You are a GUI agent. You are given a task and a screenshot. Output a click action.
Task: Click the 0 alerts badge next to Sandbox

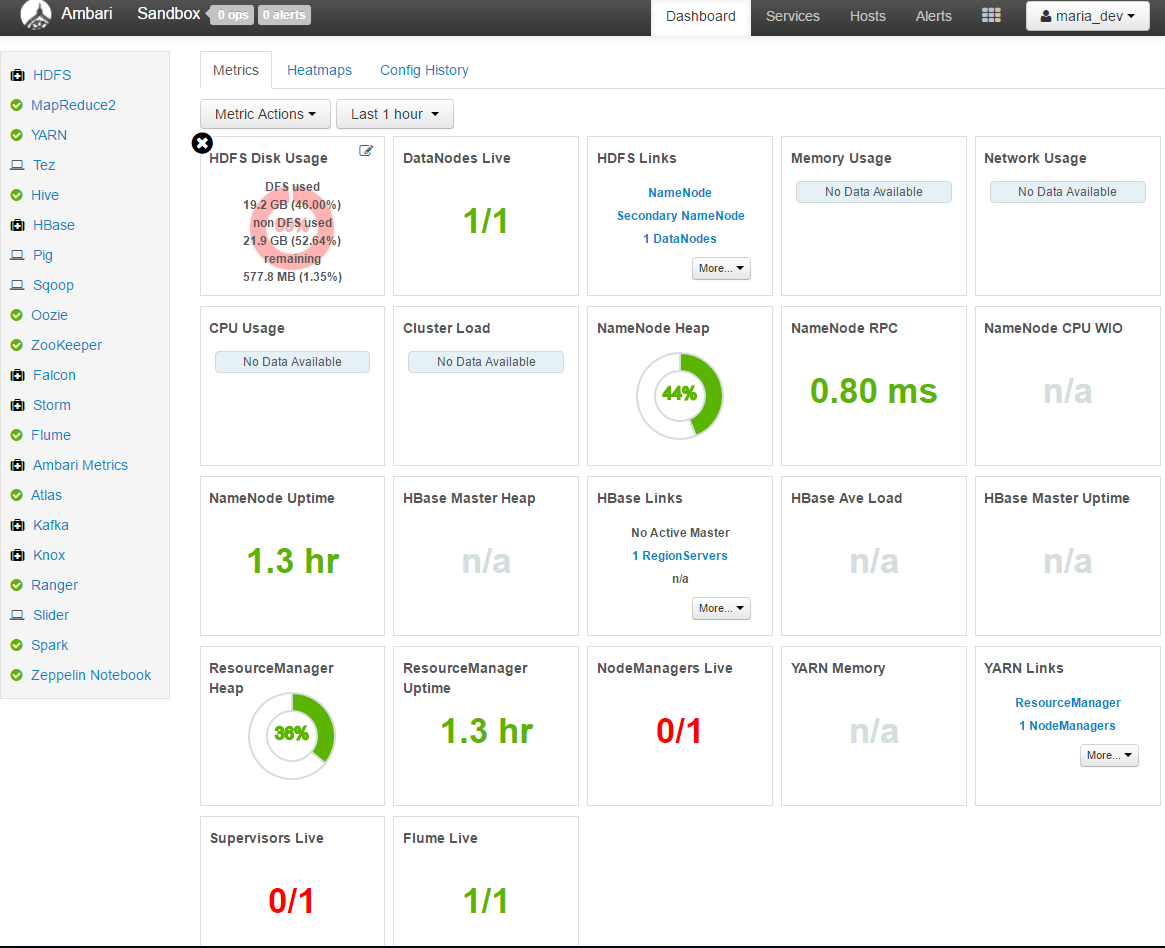(283, 14)
